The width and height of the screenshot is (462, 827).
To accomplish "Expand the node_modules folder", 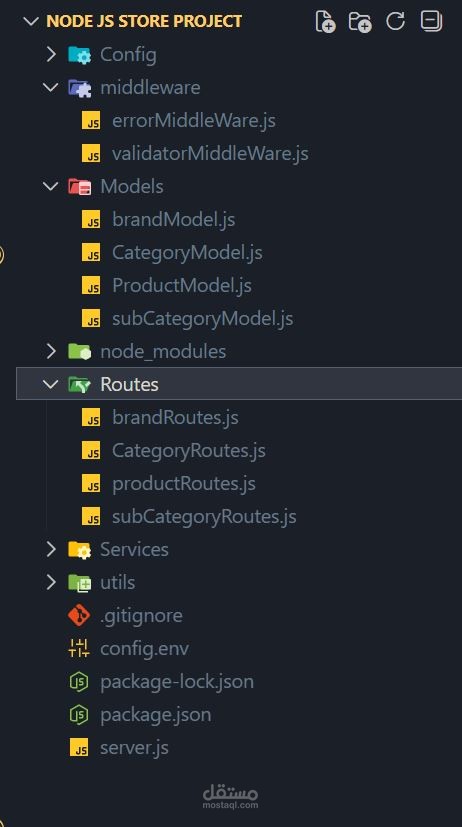I will [x=51, y=351].
